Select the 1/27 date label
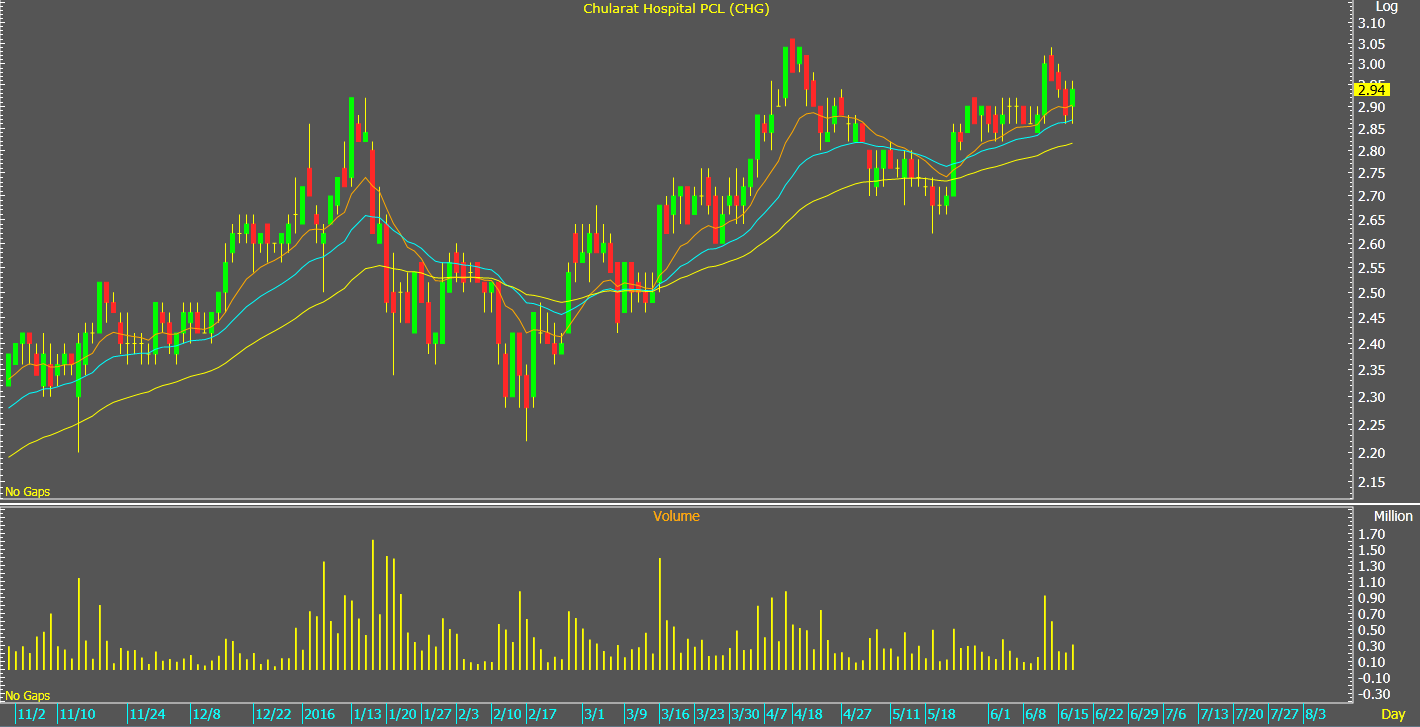 click(437, 714)
